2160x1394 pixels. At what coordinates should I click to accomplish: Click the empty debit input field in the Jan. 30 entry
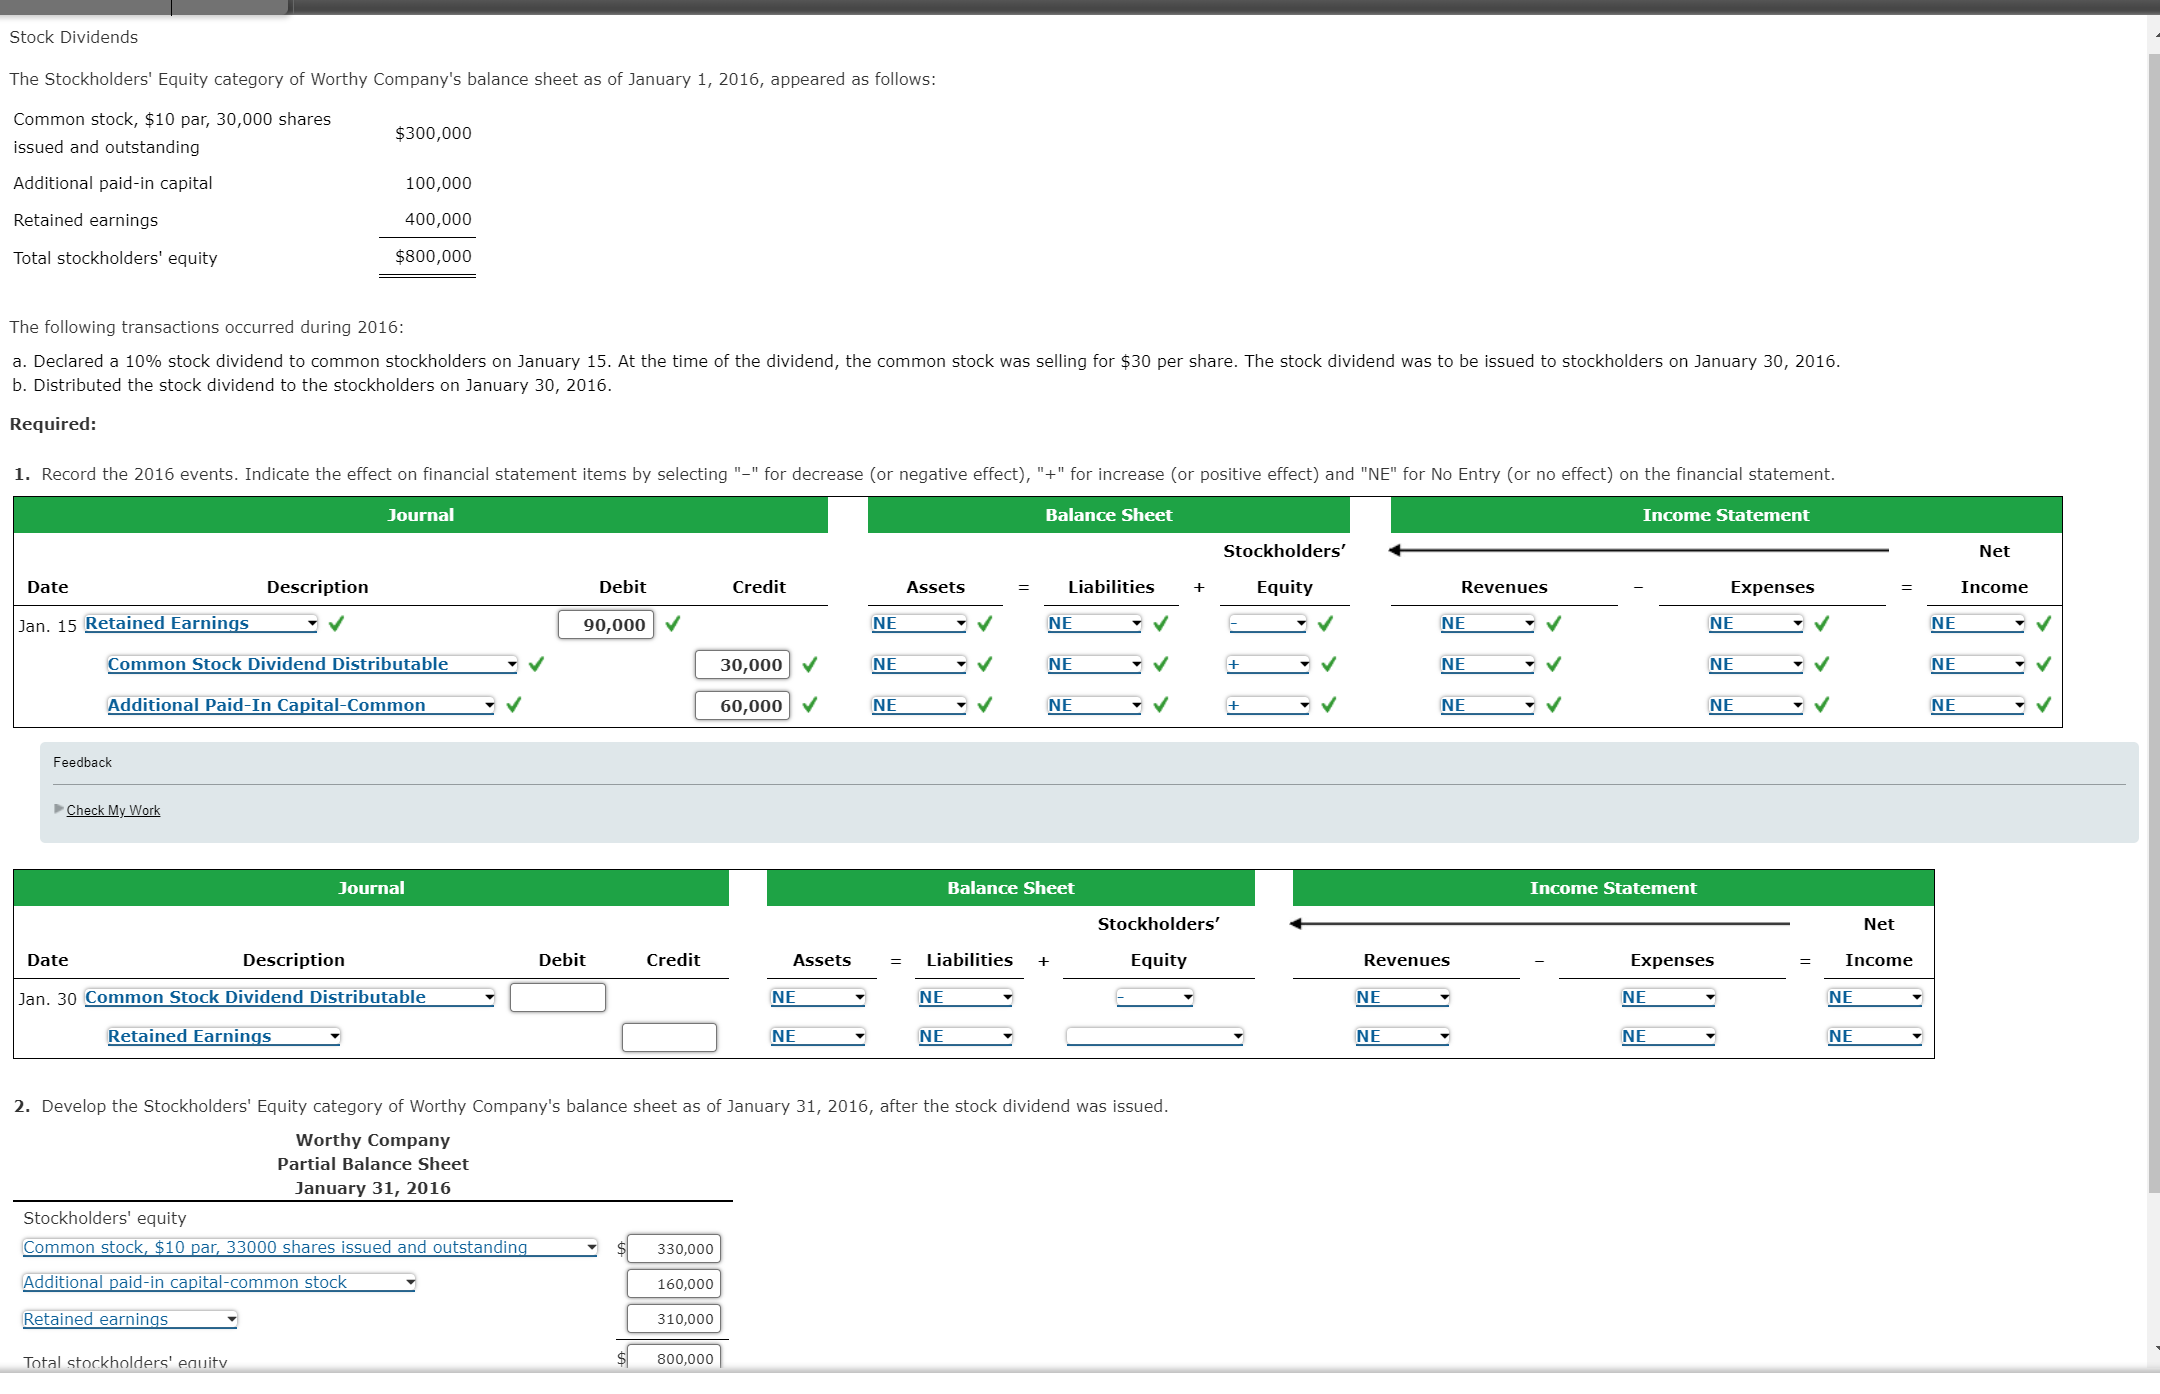pos(557,997)
